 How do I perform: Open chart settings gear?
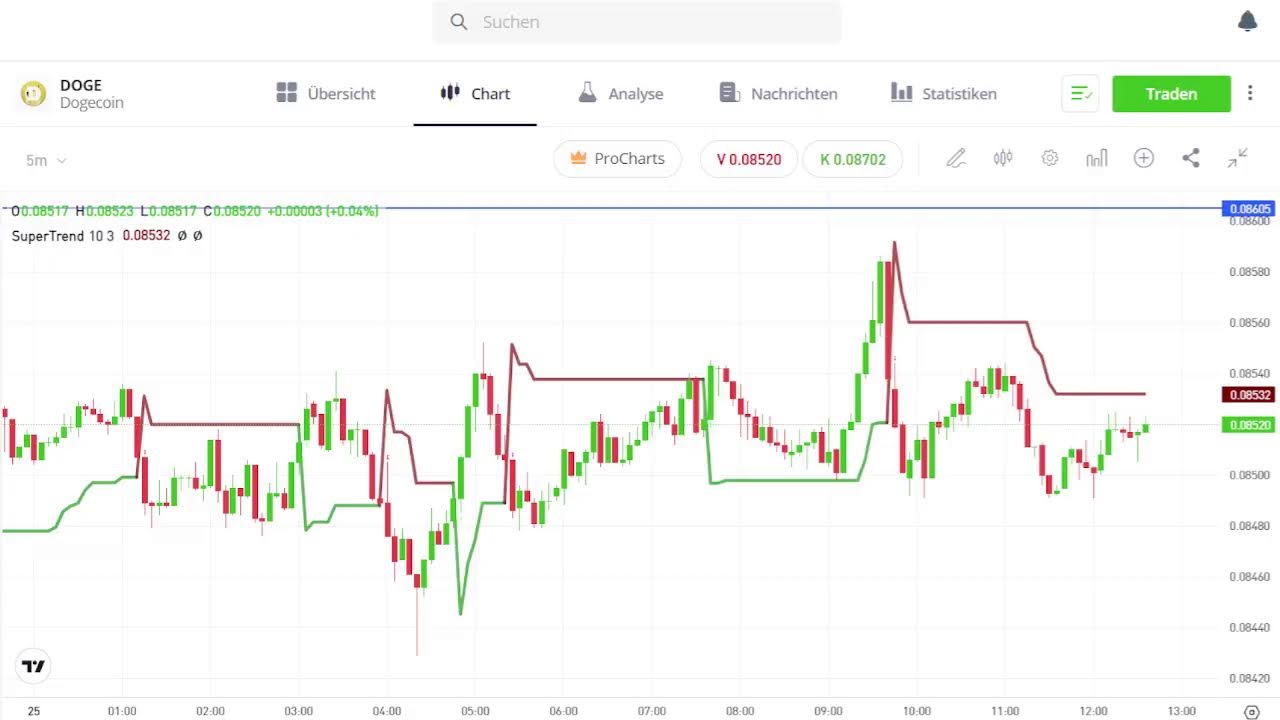[1050, 158]
